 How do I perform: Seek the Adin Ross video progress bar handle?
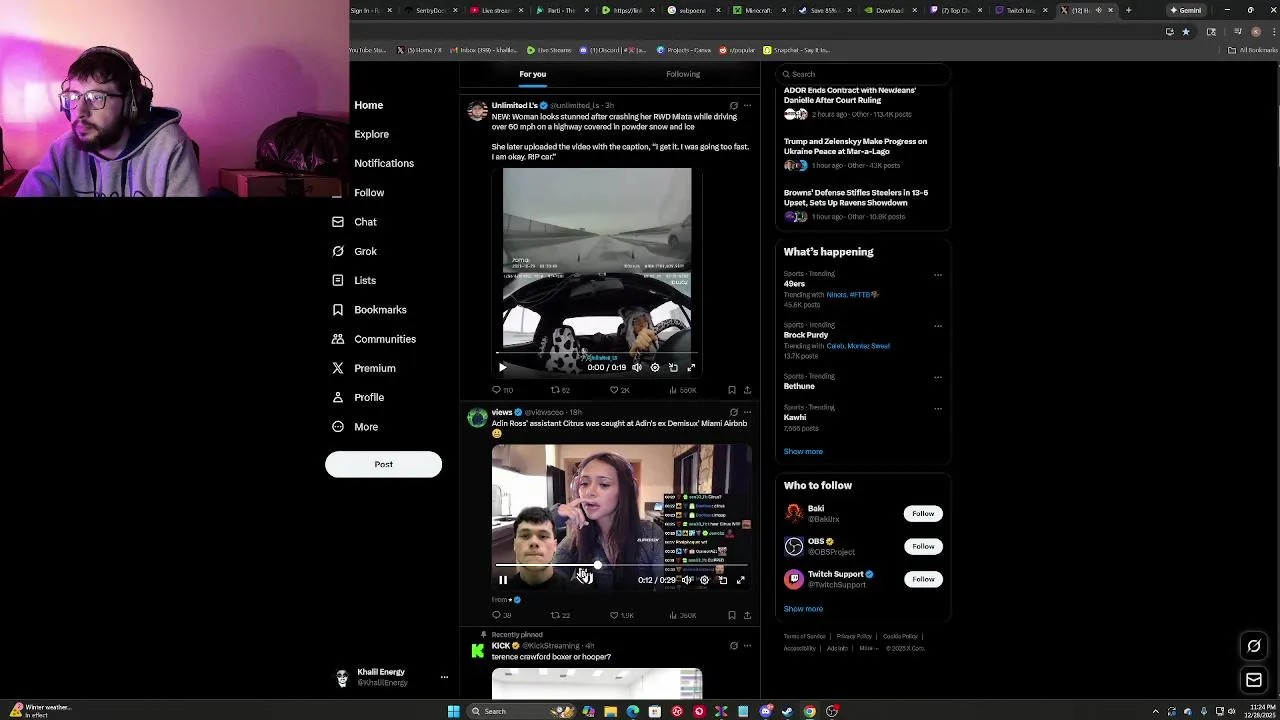pyautogui.click(x=598, y=566)
